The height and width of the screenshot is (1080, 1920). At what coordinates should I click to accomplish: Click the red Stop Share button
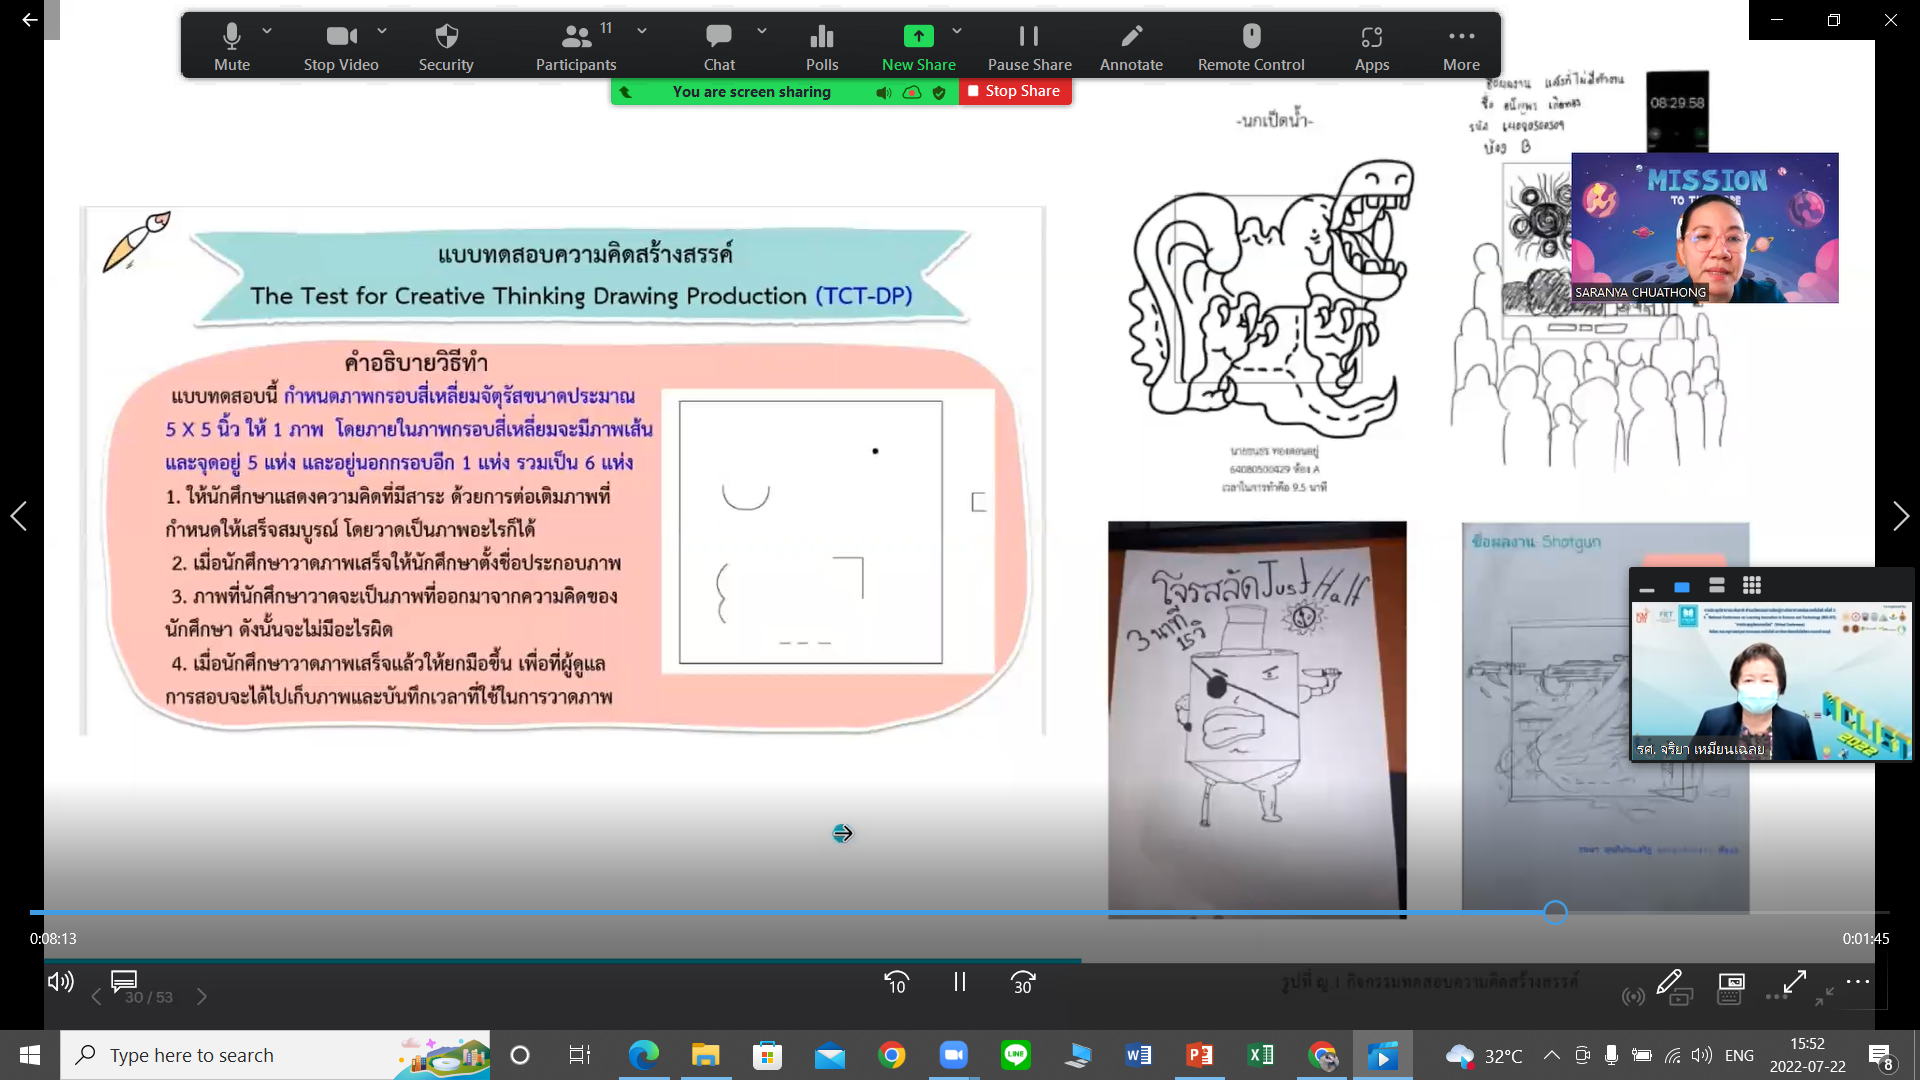1014,91
